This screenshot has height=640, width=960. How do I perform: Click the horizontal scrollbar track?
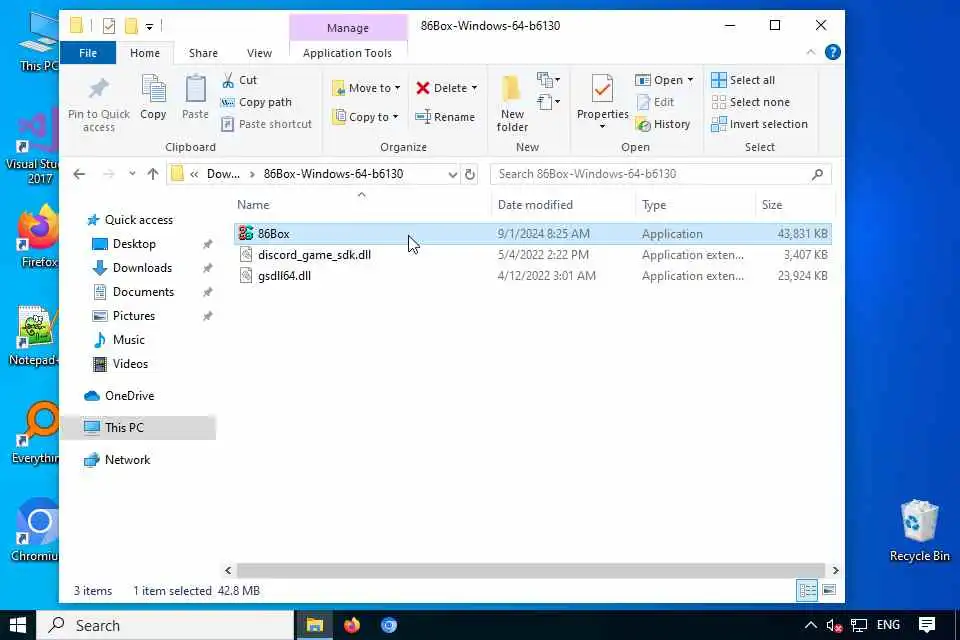tap(531, 571)
